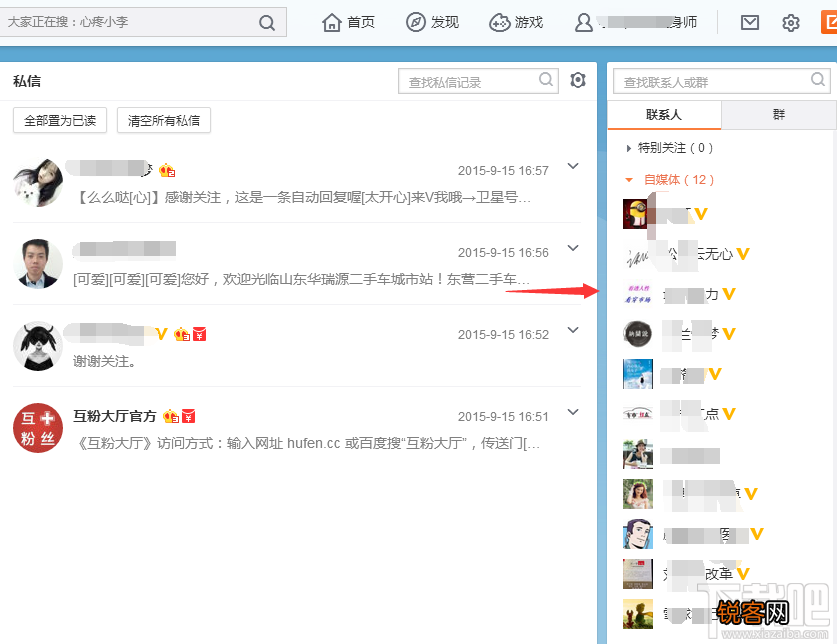The width and height of the screenshot is (837, 644).
Task: Open the horned girl avatar in 16:52 message
Action: click(38, 346)
